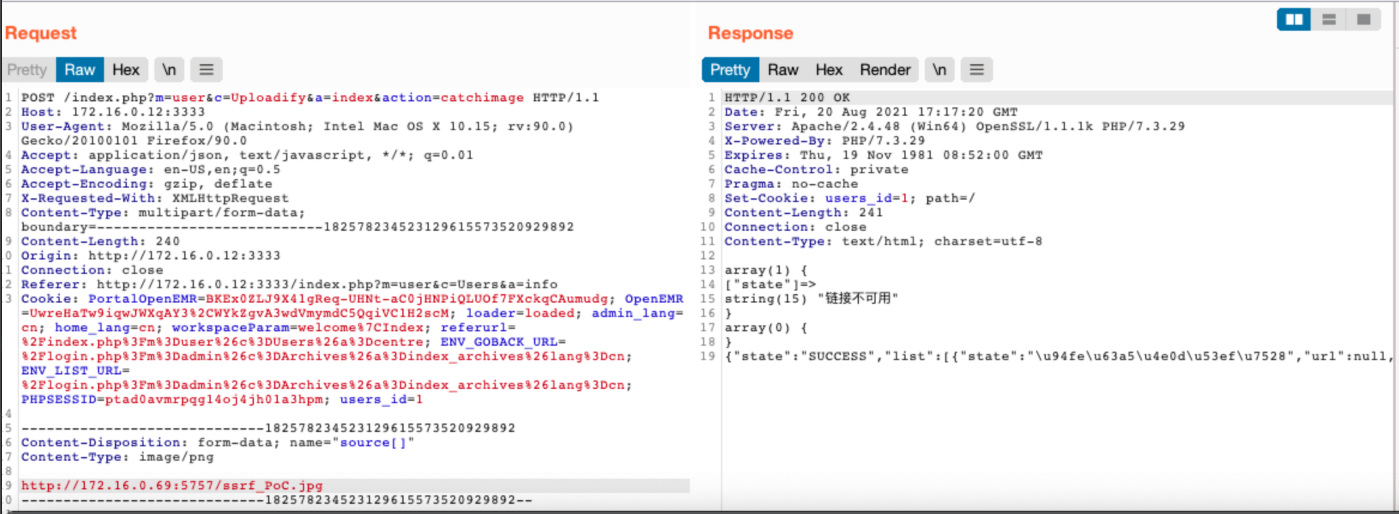Click the Server: Apache/2.4.48 header line
This screenshot has height=514, width=1399.
pyautogui.click(x=954, y=126)
